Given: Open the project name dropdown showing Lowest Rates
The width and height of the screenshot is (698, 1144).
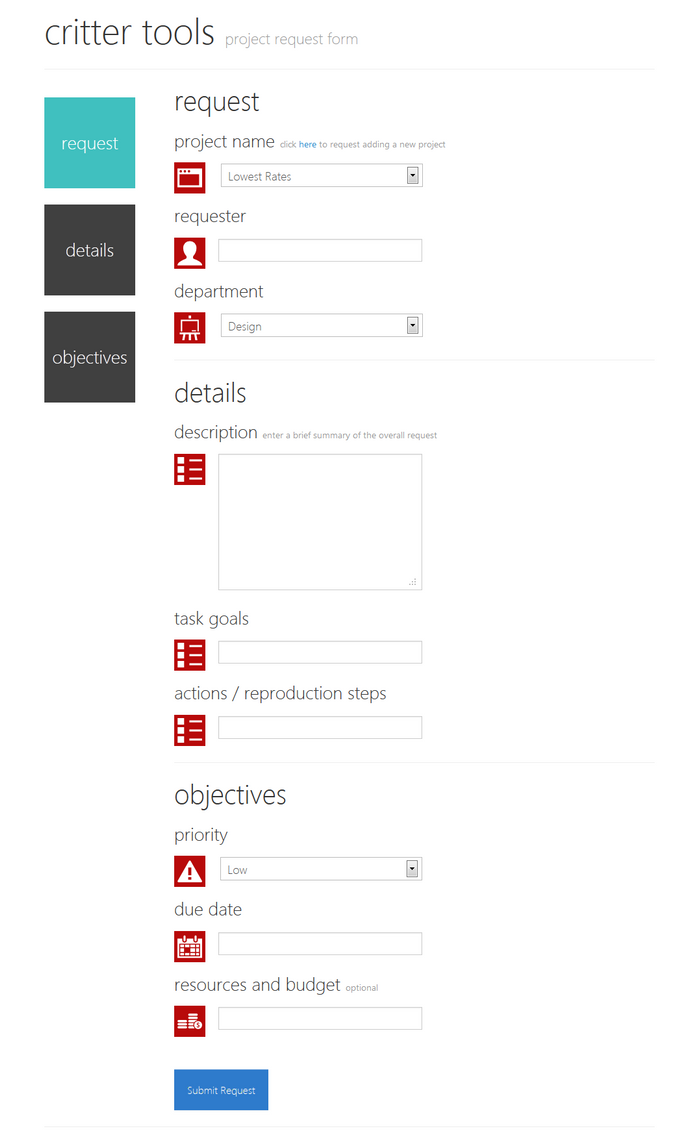Looking at the screenshot, I should (322, 176).
